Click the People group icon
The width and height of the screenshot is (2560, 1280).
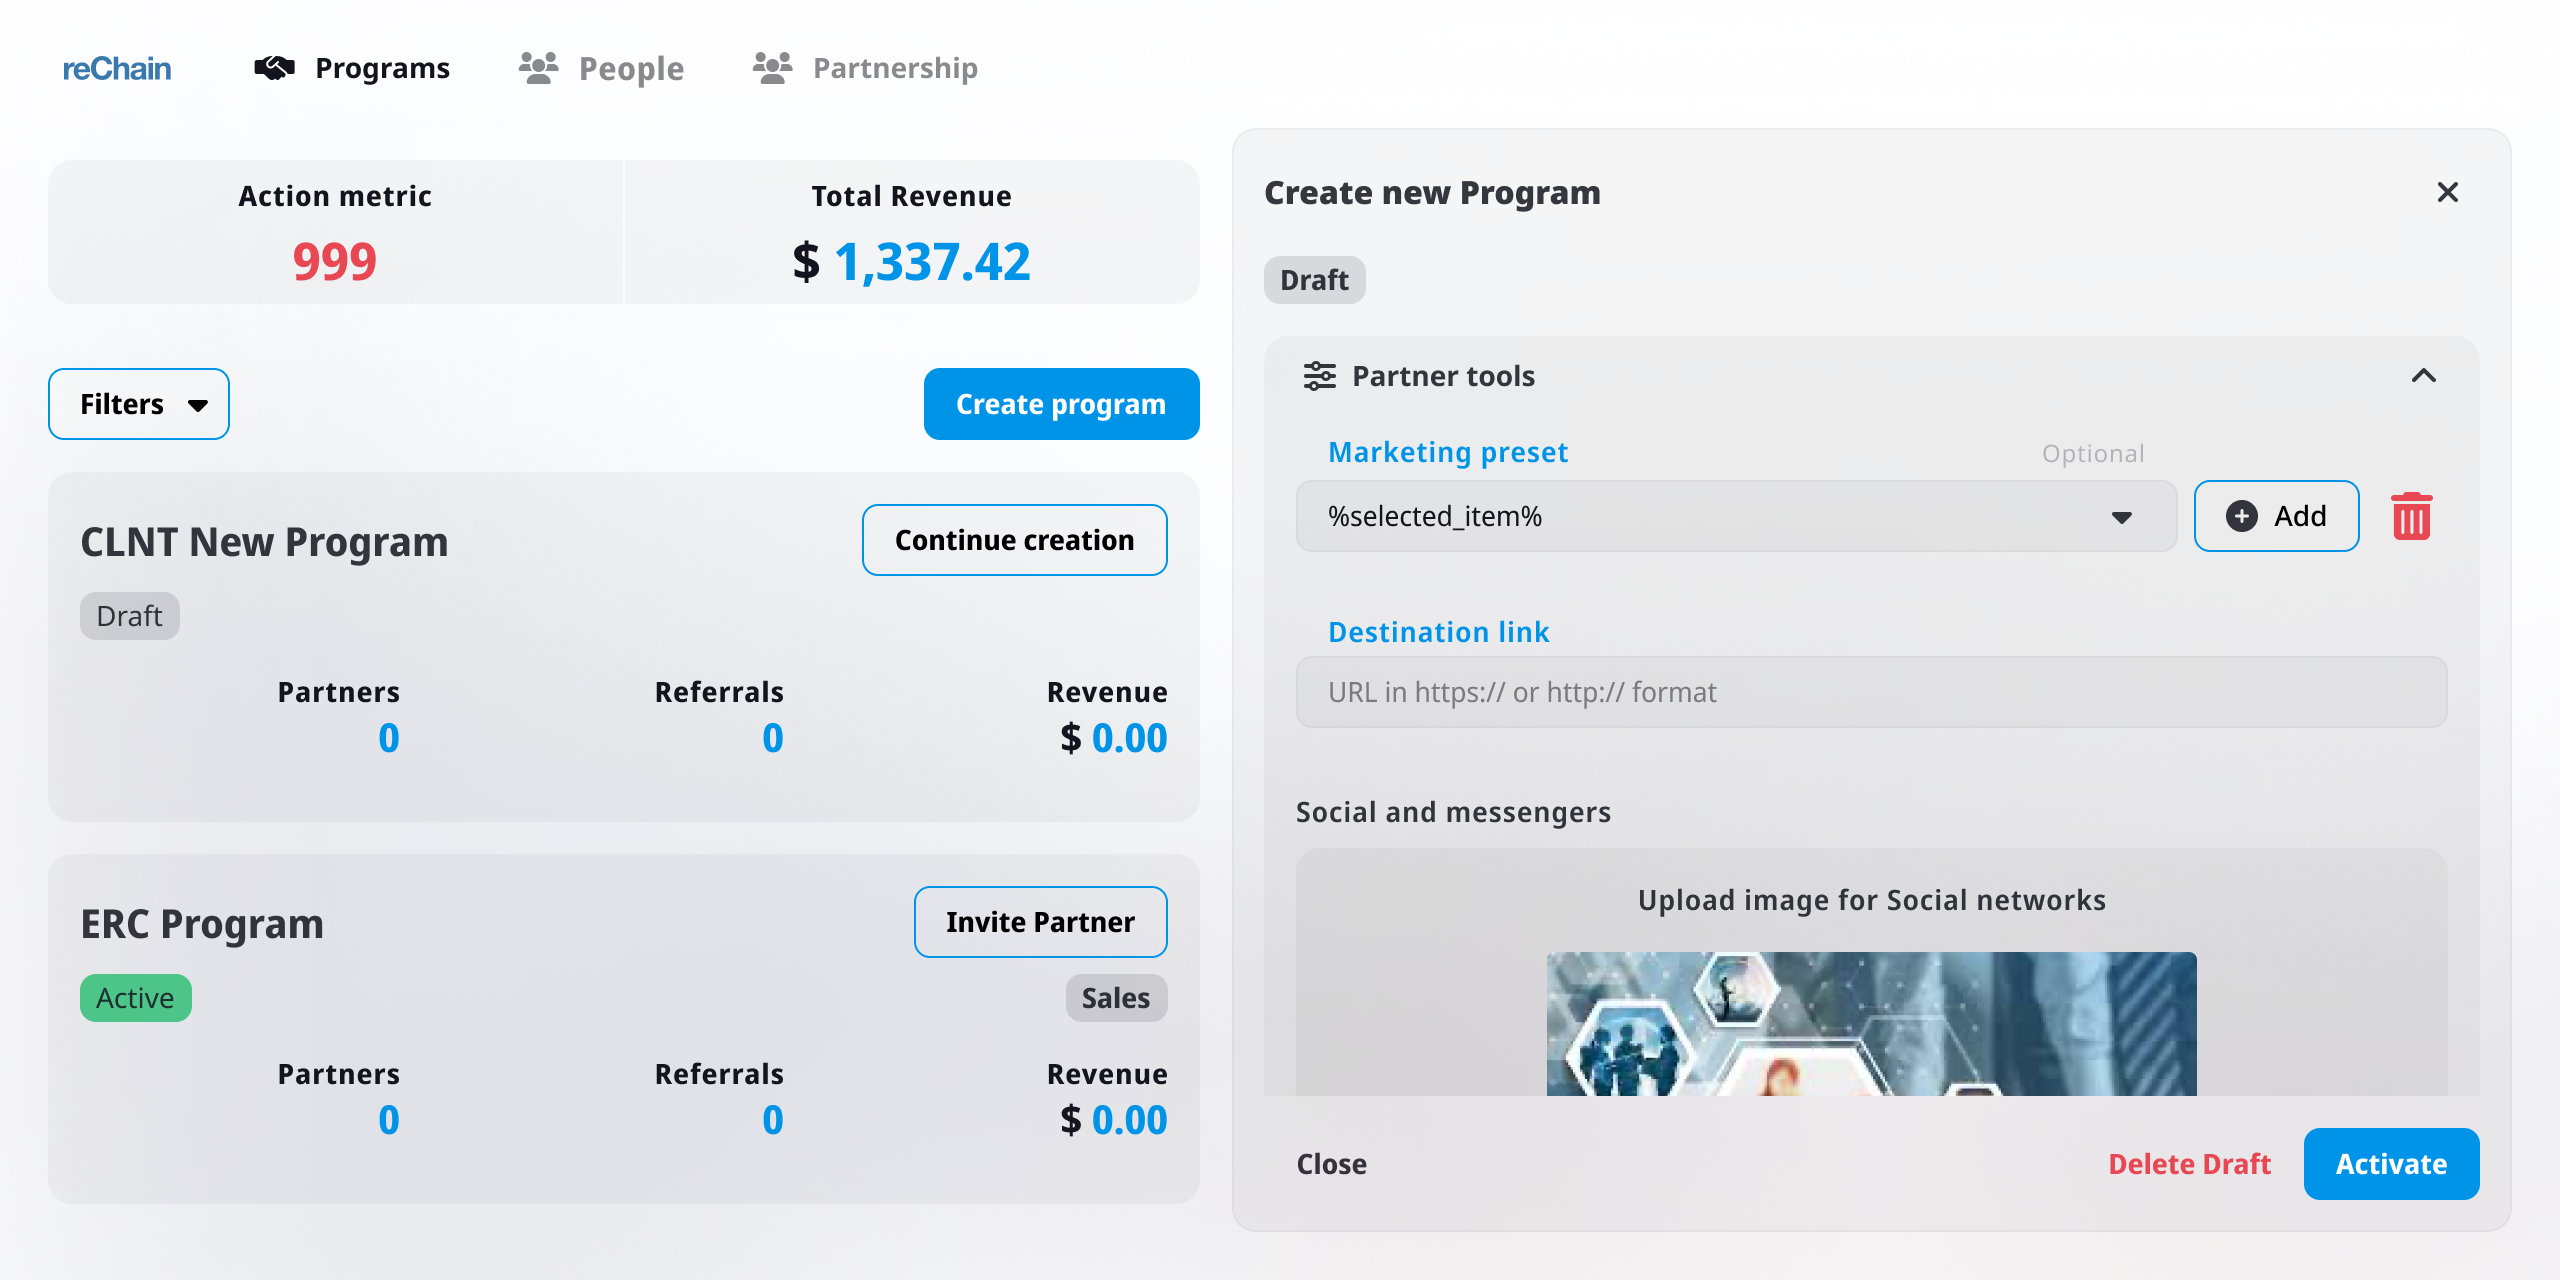click(538, 68)
